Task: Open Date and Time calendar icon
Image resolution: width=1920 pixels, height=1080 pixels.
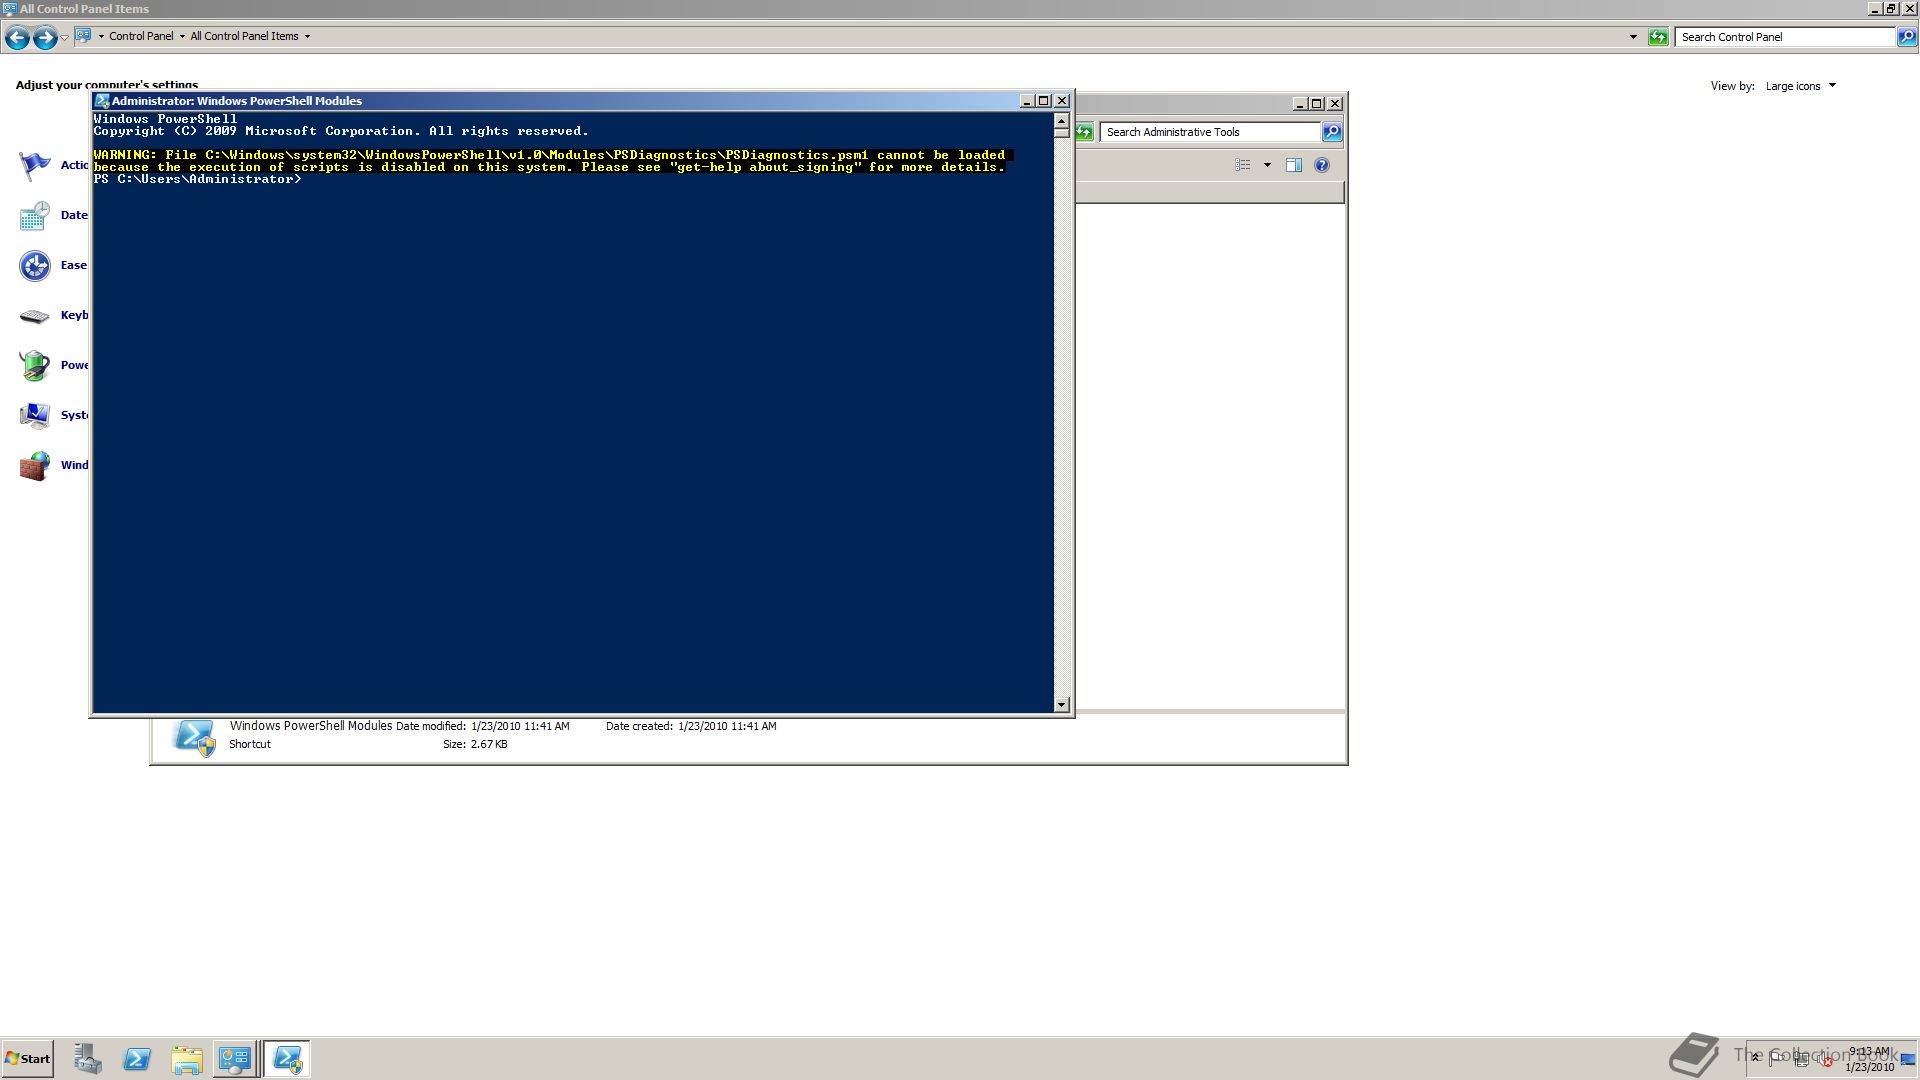Action: [x=35, y=215]
